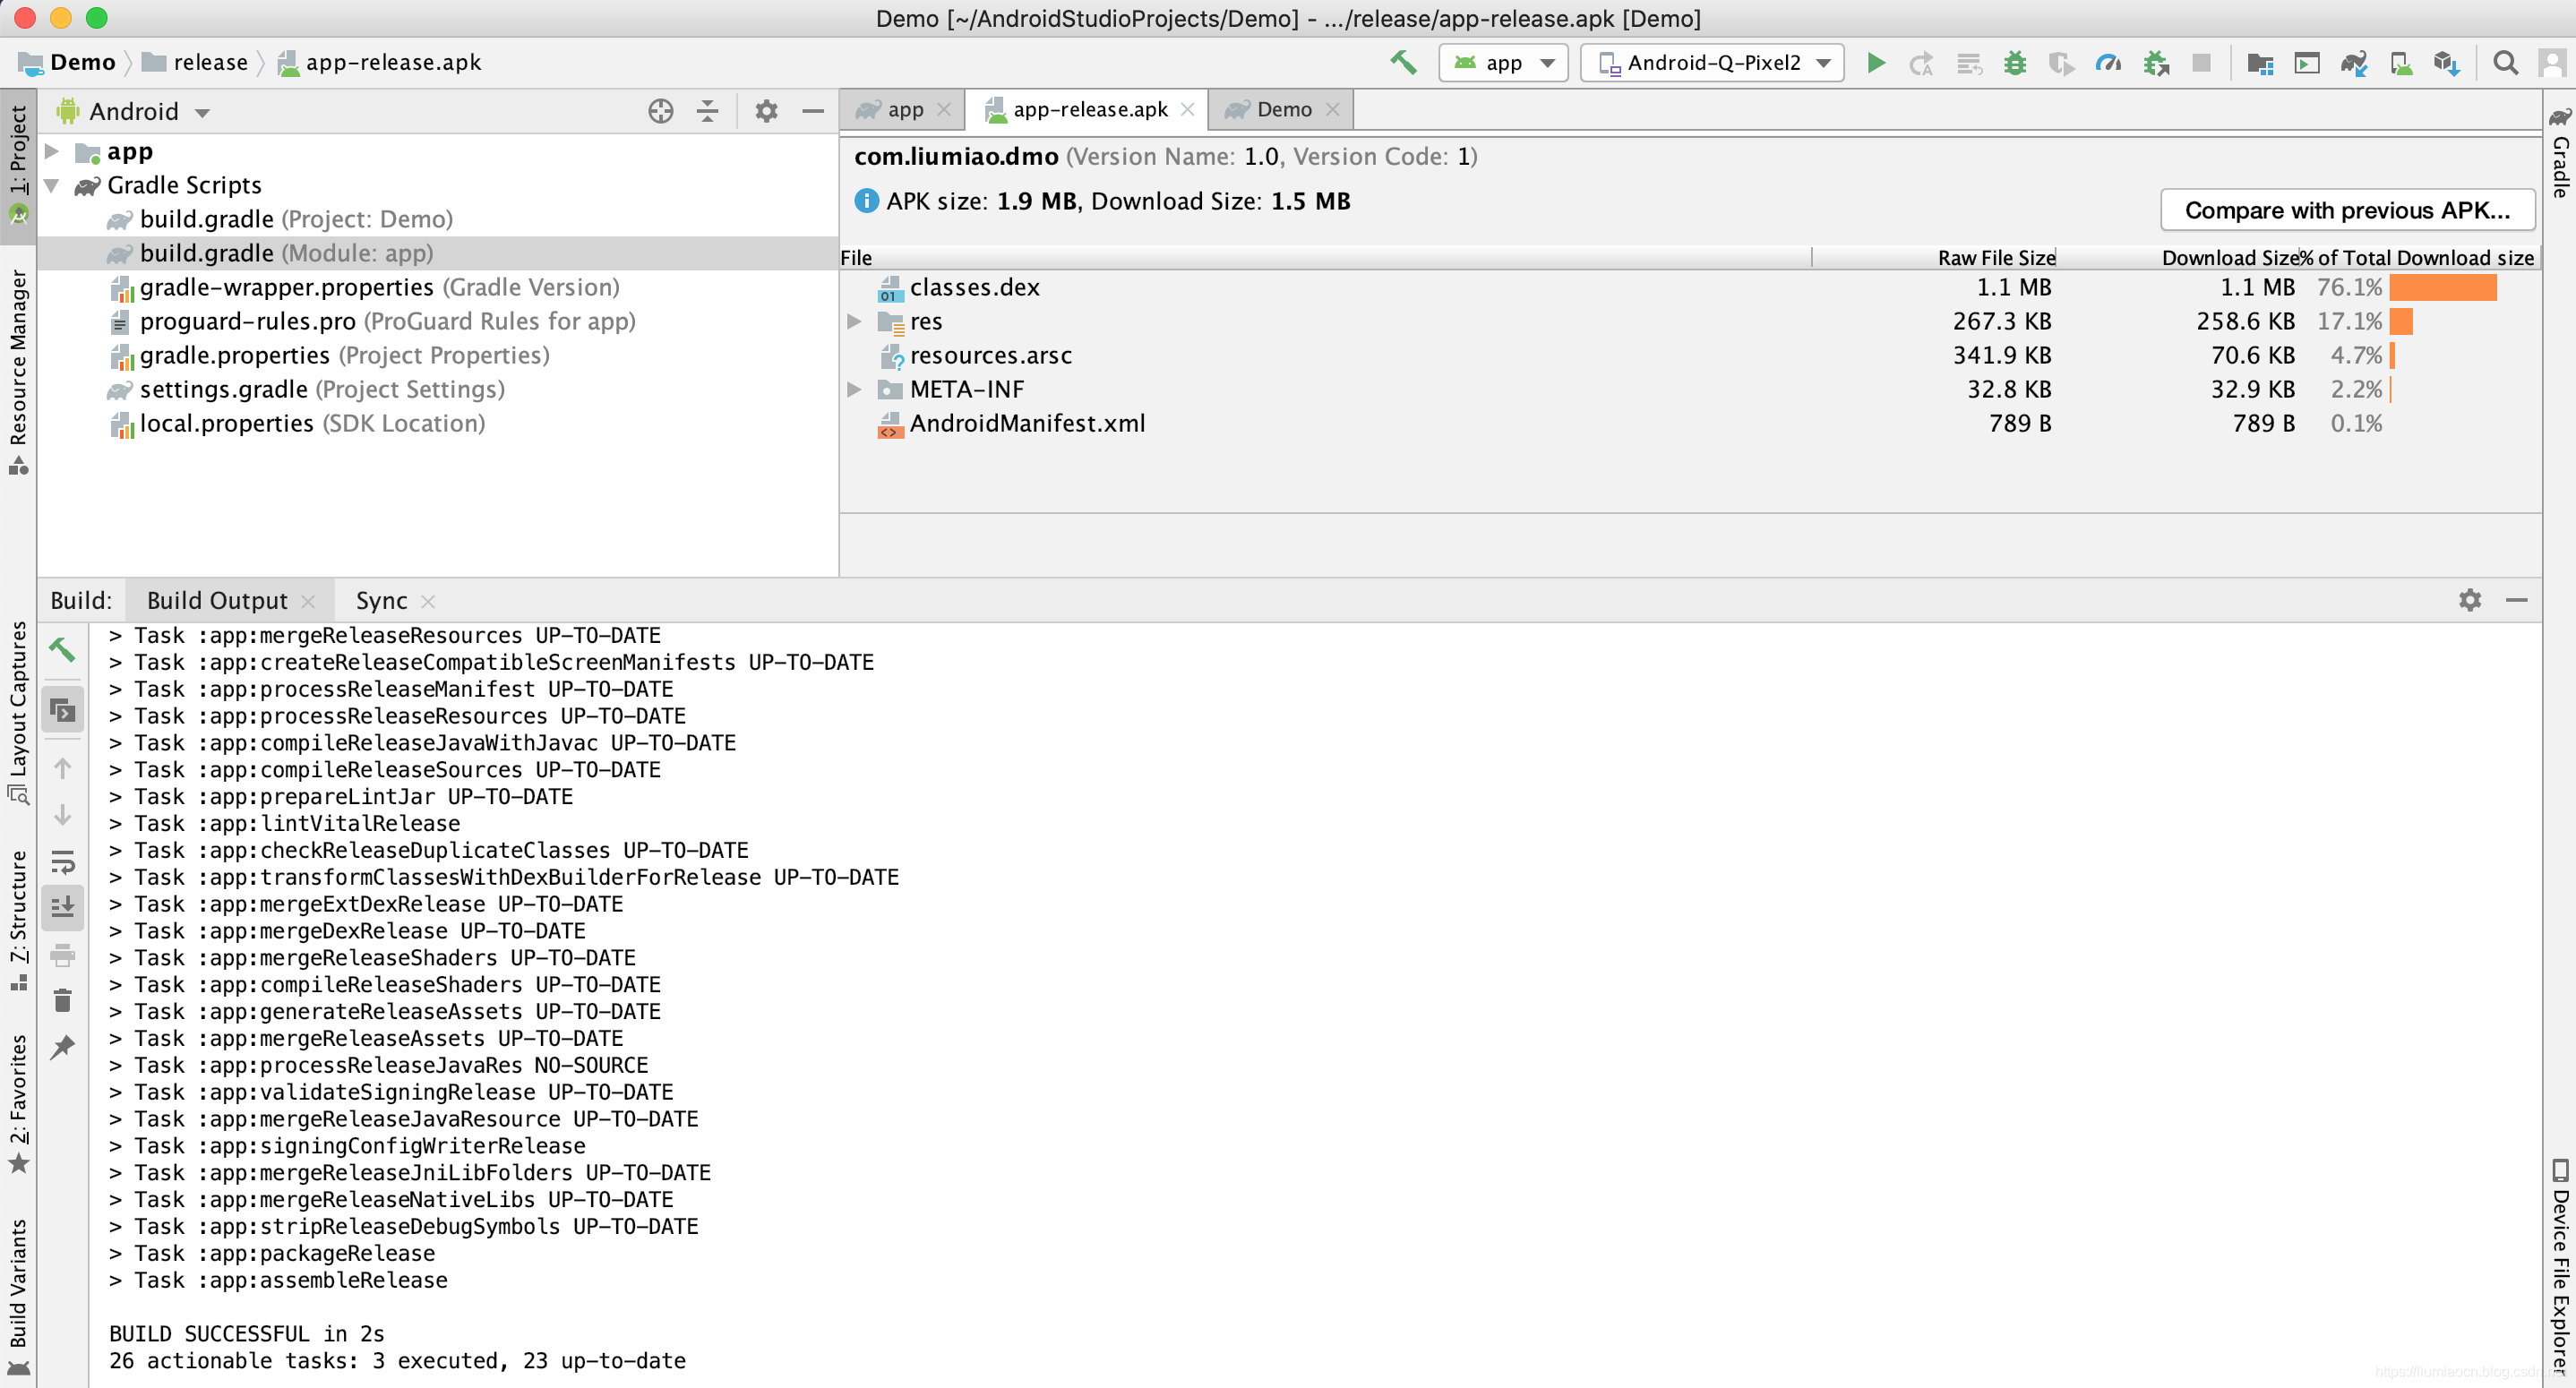
Task: Click the Debug app bug icon
Action: pyautogui.click(x=2015, y=63)
